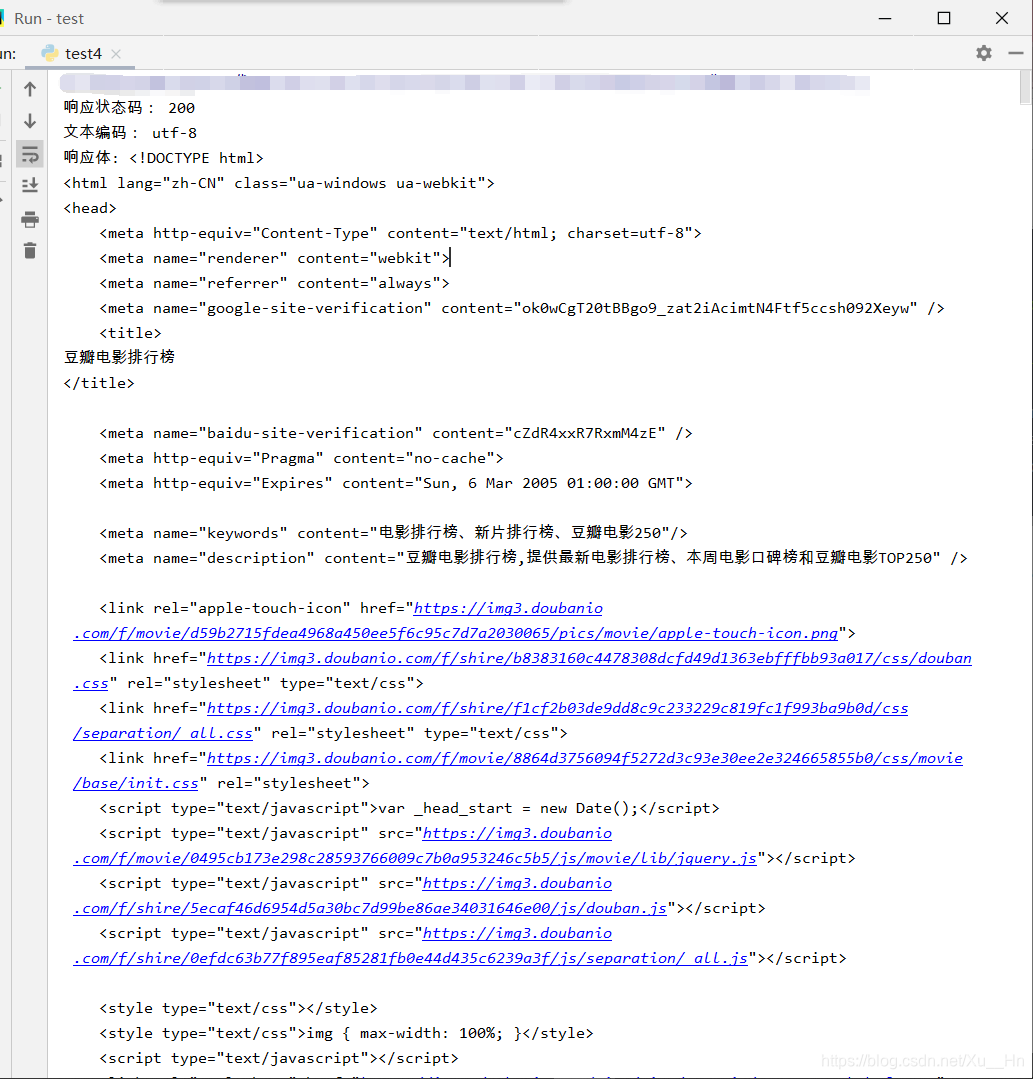Image resolution: width=1033 pixels, height=1079 pixels.
Task: Click the Down the Stack Trace arrow
Action: (30, 121)
